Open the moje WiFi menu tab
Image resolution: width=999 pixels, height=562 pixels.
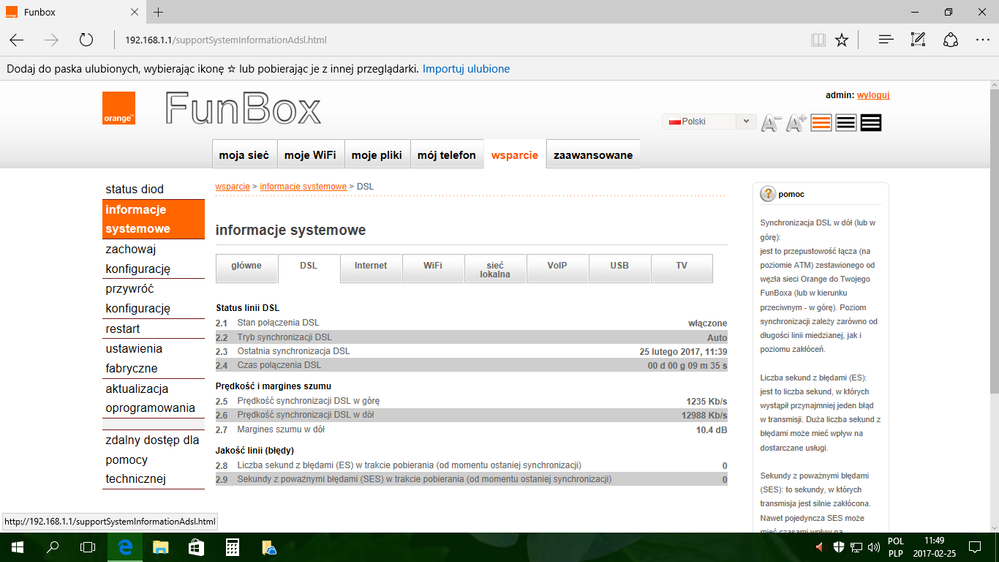coord(310,155)
